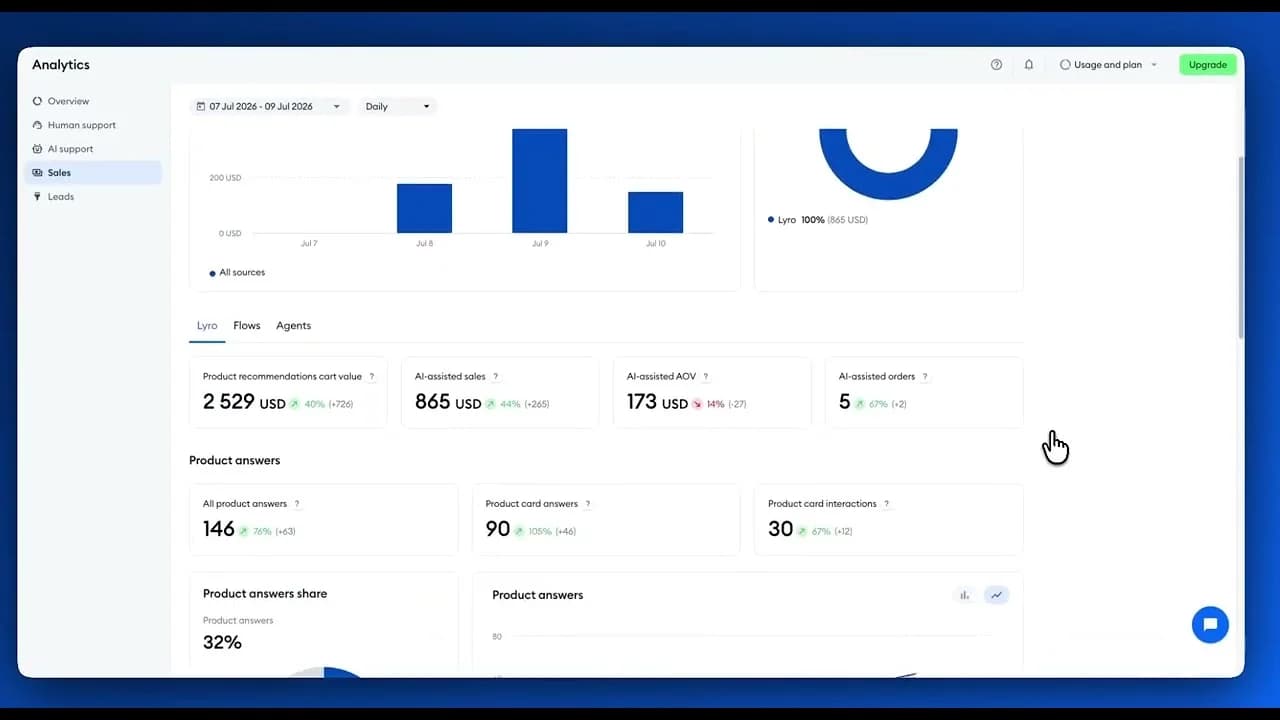Click help icon next to AI-assisted sales
Screen dimensions: 1280x720
coord(495,377)
